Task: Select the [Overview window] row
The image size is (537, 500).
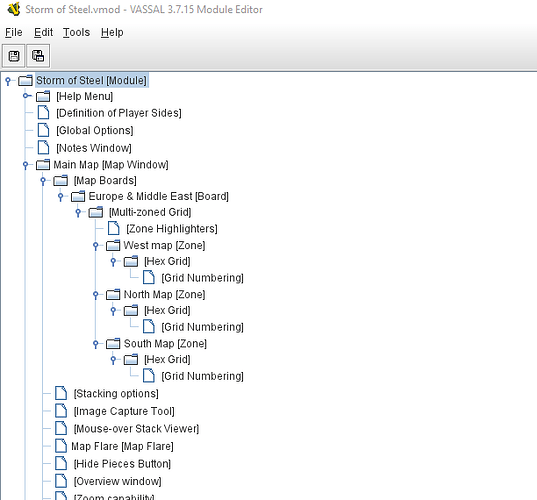Action: [117, 481]
